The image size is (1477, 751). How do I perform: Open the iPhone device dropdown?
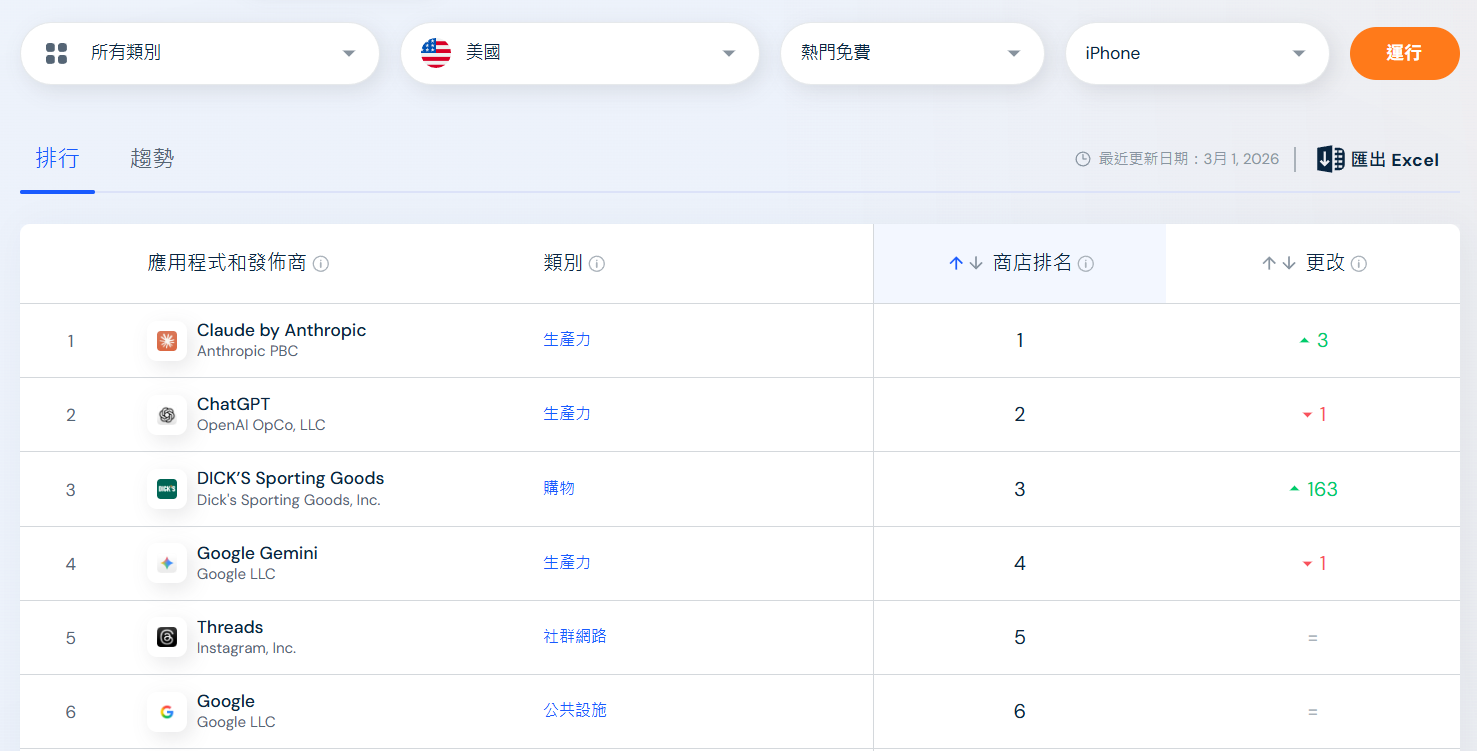(1197, 53)
